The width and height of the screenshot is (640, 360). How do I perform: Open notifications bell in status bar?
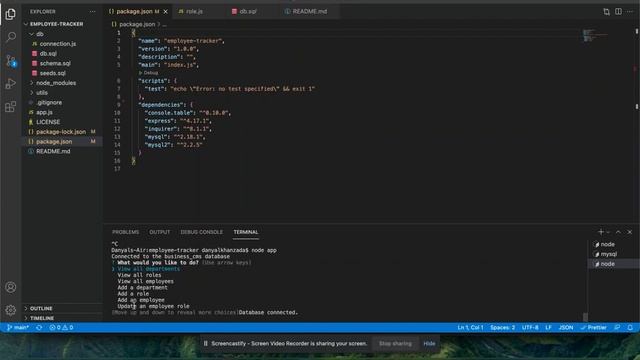[630, 327]
